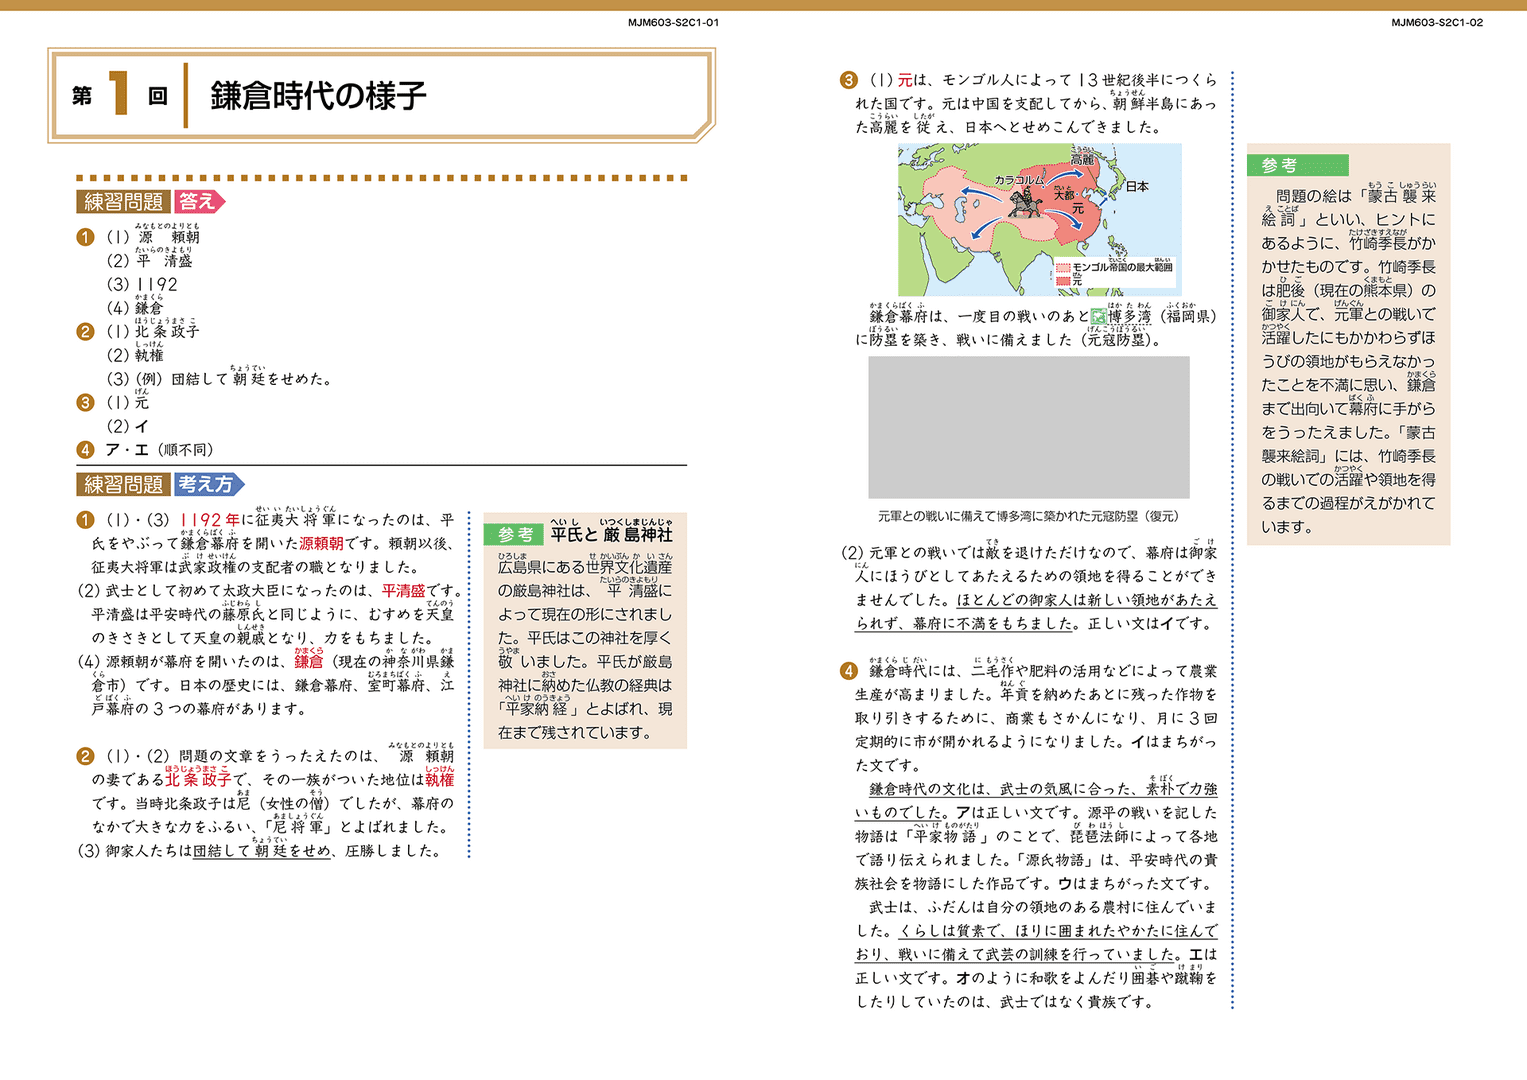The height and width of the screenshot is (1080, 1527).
Task: Click the dark red 元 legend swatch on map
Action: point(1064,282)
